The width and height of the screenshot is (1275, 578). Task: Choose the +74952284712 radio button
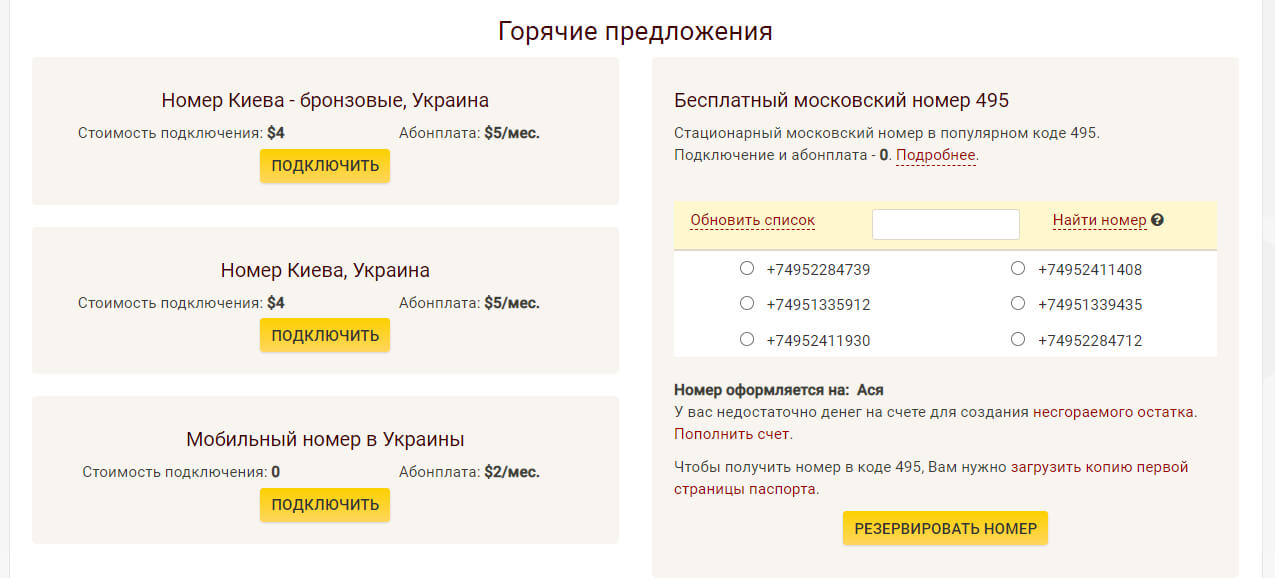tap(1018, 339)
